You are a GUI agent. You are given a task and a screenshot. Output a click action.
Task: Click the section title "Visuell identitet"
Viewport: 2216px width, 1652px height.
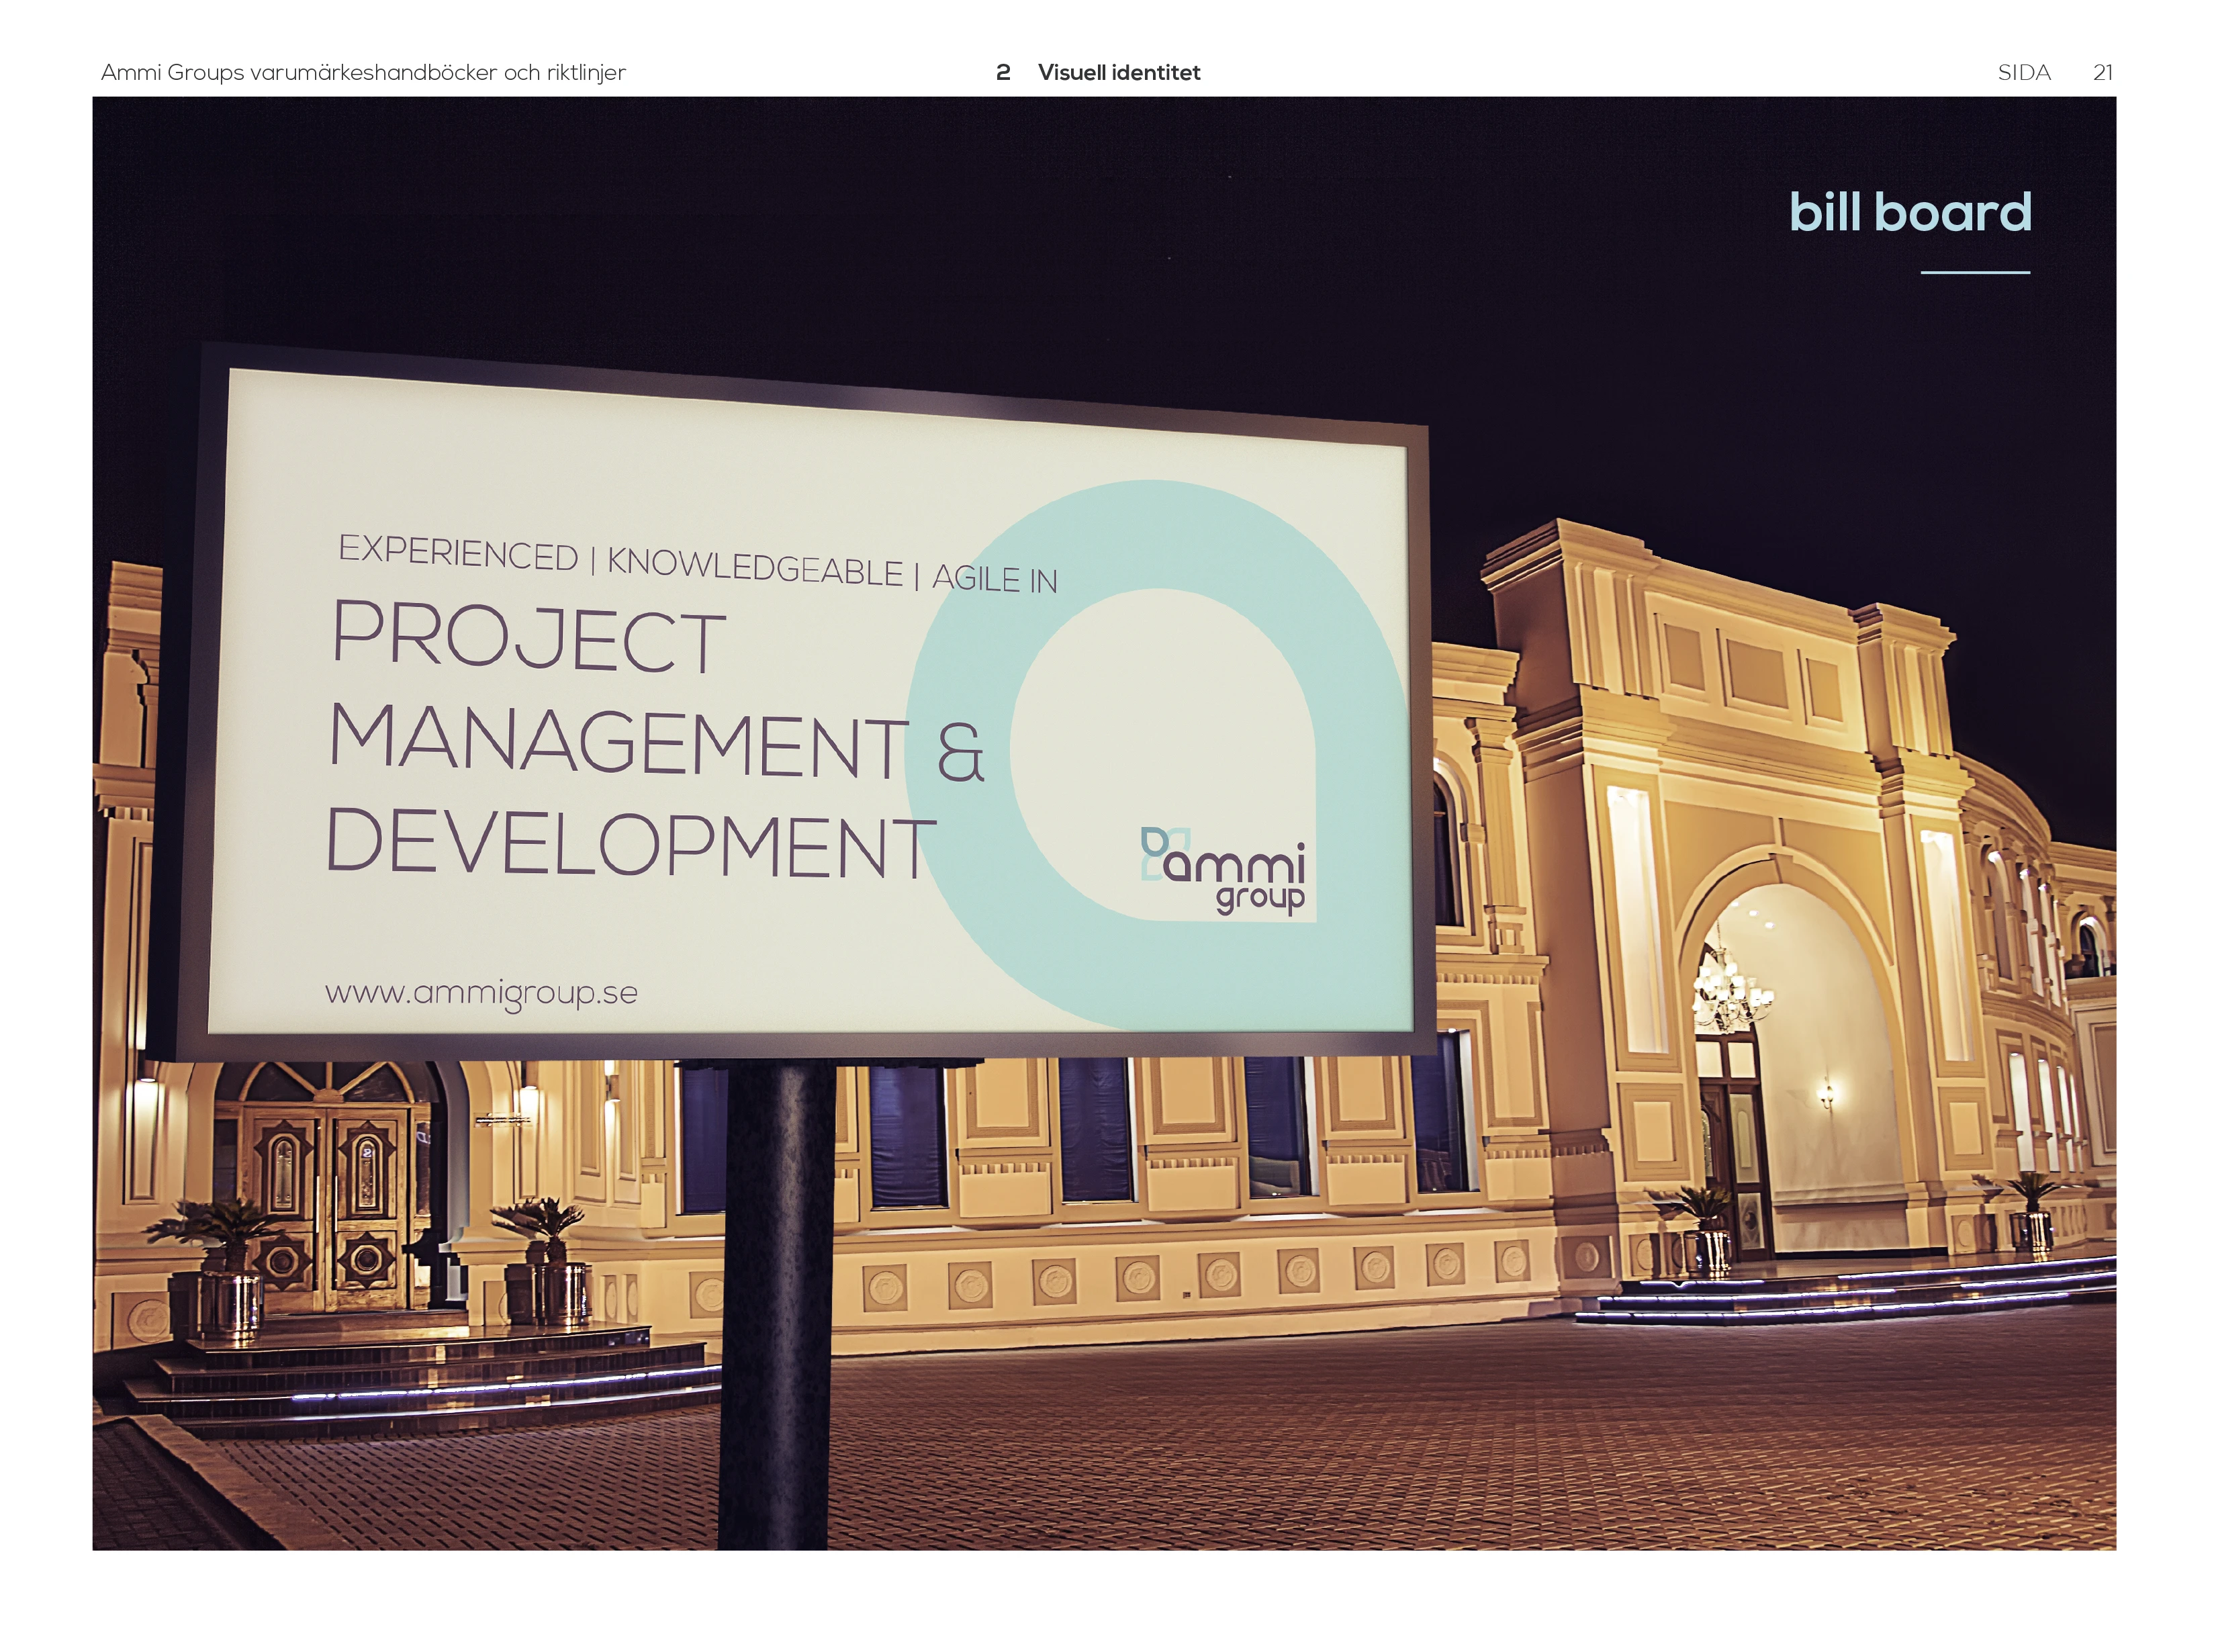pyautogui.click(x=1118, y=72)
